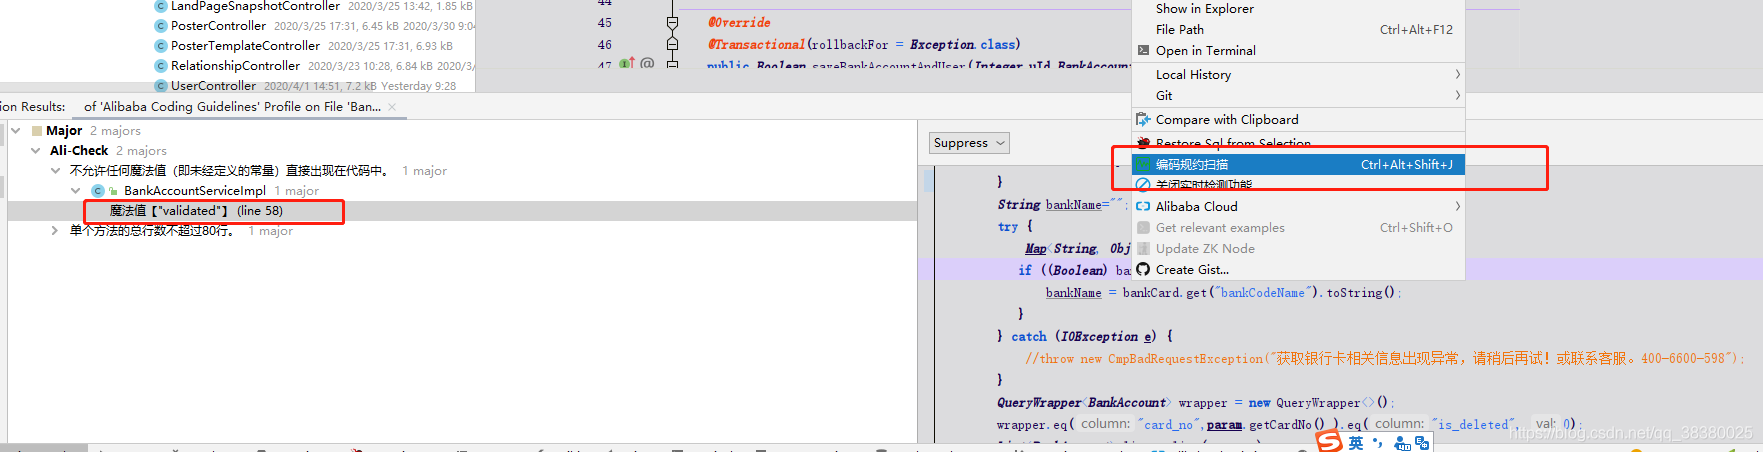Open the Git submenu
The width and height of the screenshot is (1763, 452).
tap(1298, 95)
